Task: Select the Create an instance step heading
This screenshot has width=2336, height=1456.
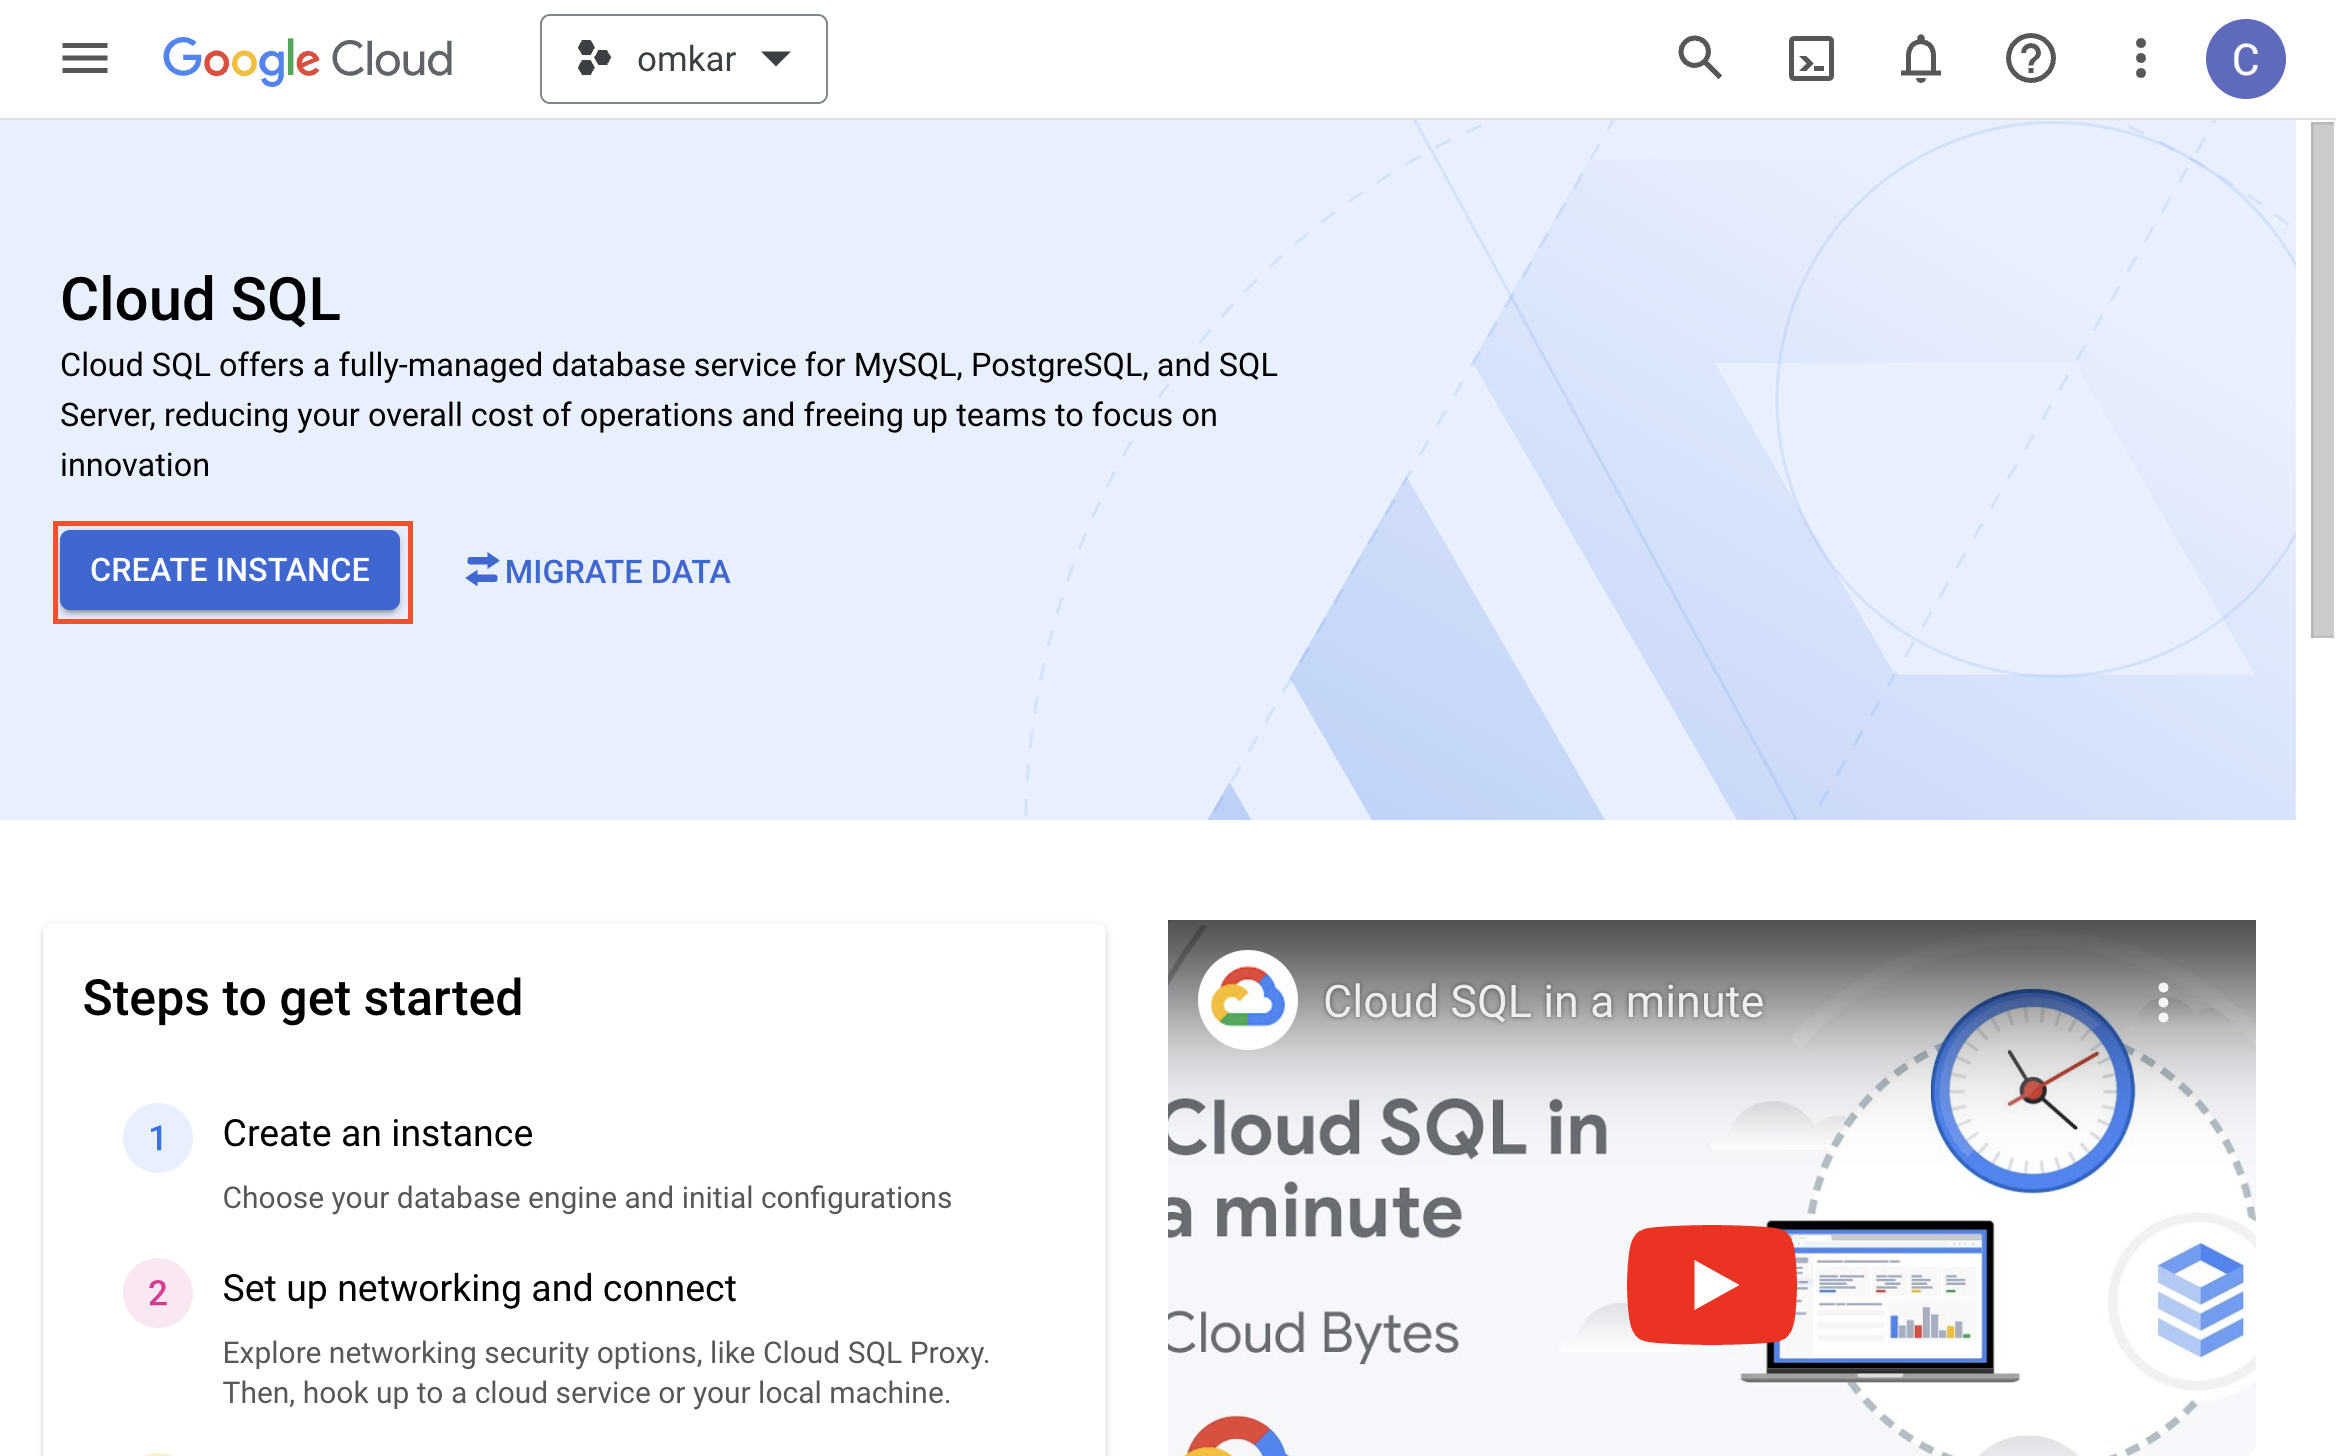Action: click(378, 1133)
